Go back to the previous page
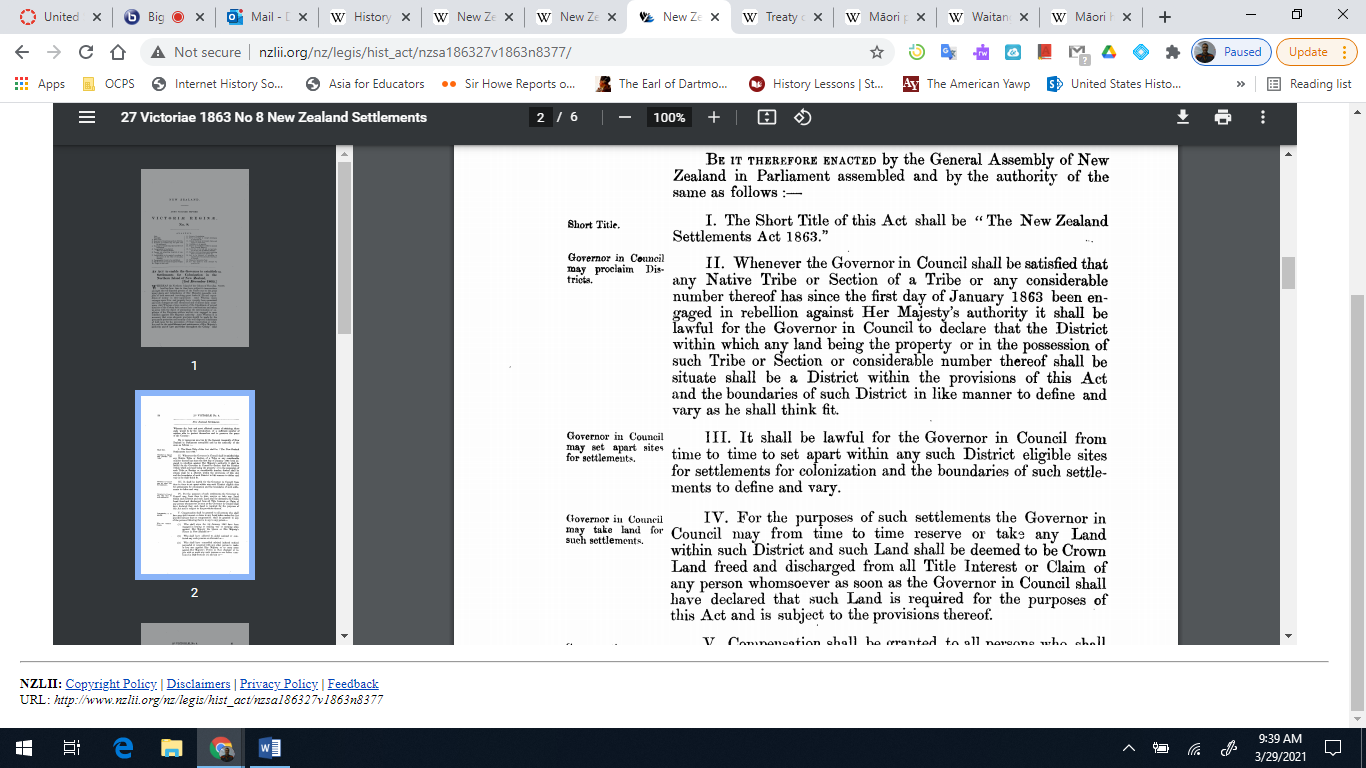Viewport: 1366px width, 768px height. click(22, 52)
